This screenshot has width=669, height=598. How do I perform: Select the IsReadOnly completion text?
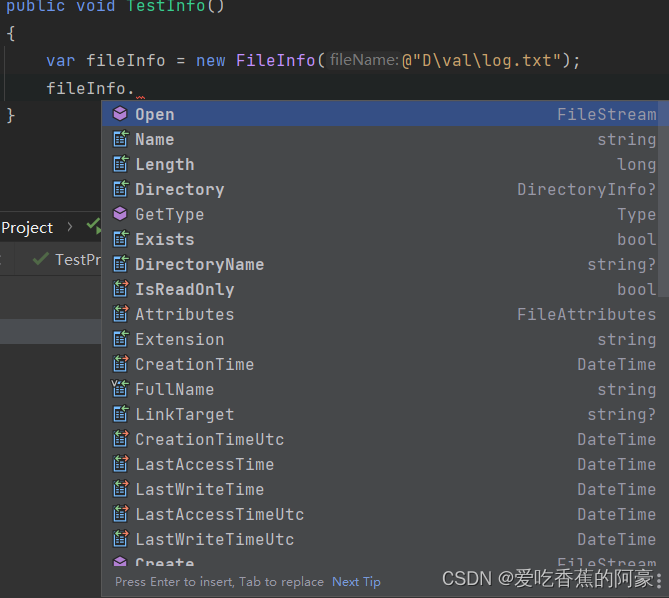[x=185, y=290]
